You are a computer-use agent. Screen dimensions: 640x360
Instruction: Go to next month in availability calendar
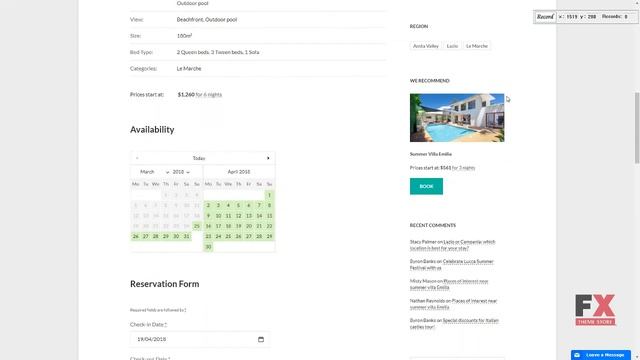268,158
